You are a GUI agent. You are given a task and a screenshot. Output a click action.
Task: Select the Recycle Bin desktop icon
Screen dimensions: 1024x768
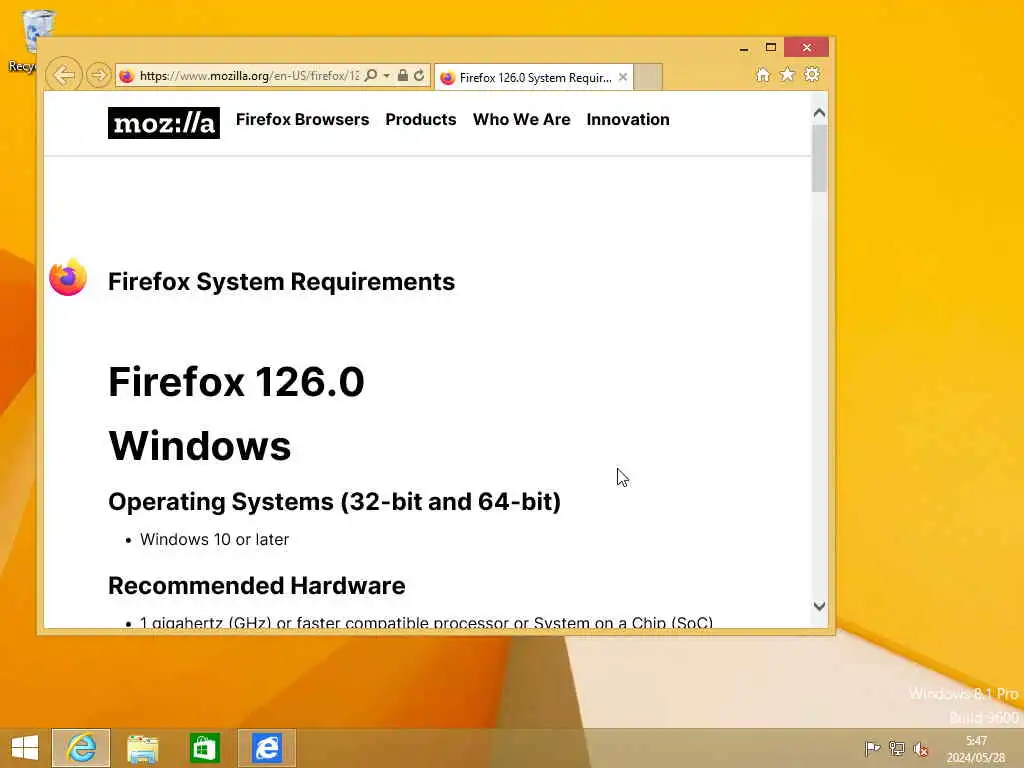click(x=29, y=40)
